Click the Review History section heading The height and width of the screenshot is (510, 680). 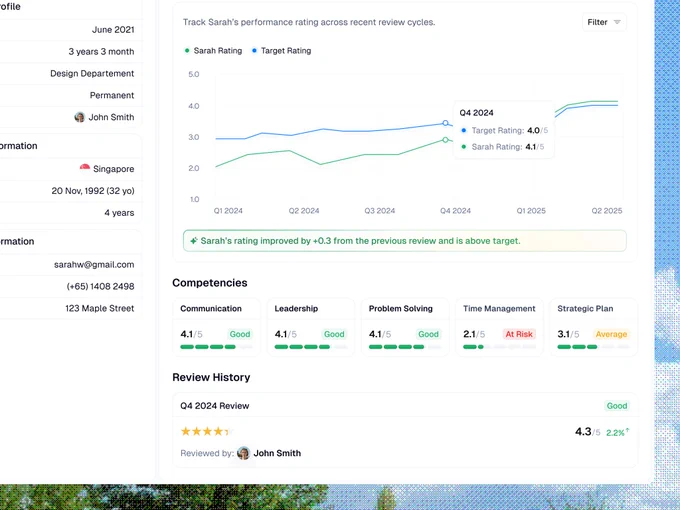pos(211,377)
